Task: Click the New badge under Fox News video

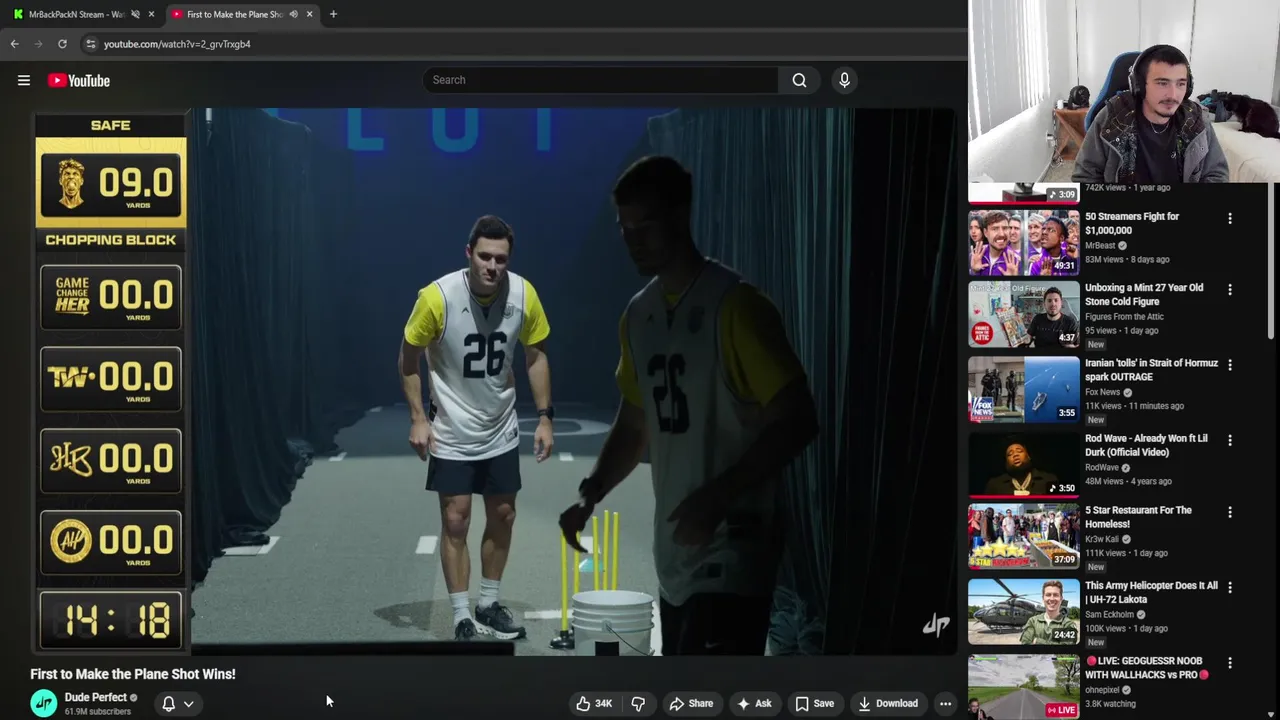Action: pos(1096,420)
